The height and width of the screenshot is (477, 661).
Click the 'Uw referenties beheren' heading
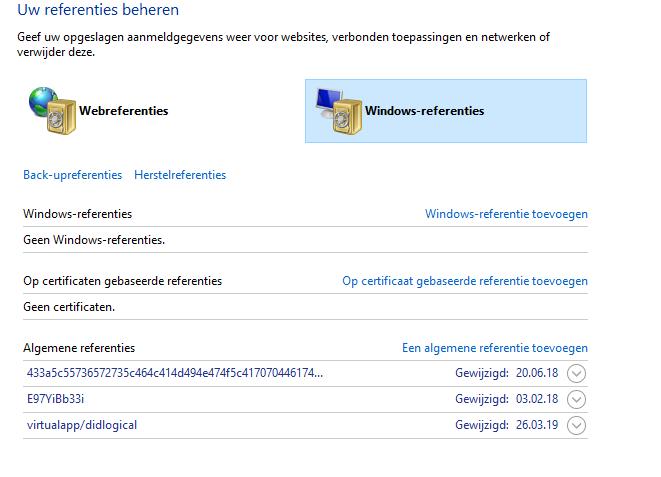[x=98, y=11]
